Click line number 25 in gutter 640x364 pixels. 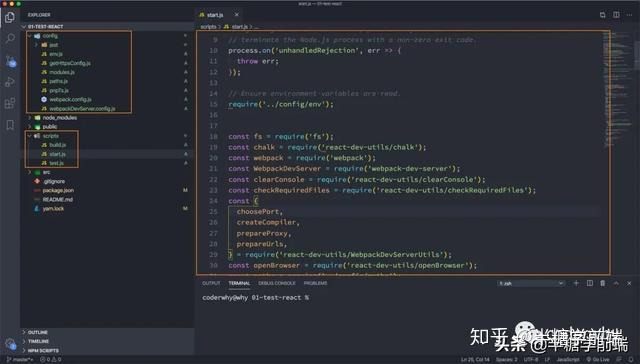tap(213, 211)
